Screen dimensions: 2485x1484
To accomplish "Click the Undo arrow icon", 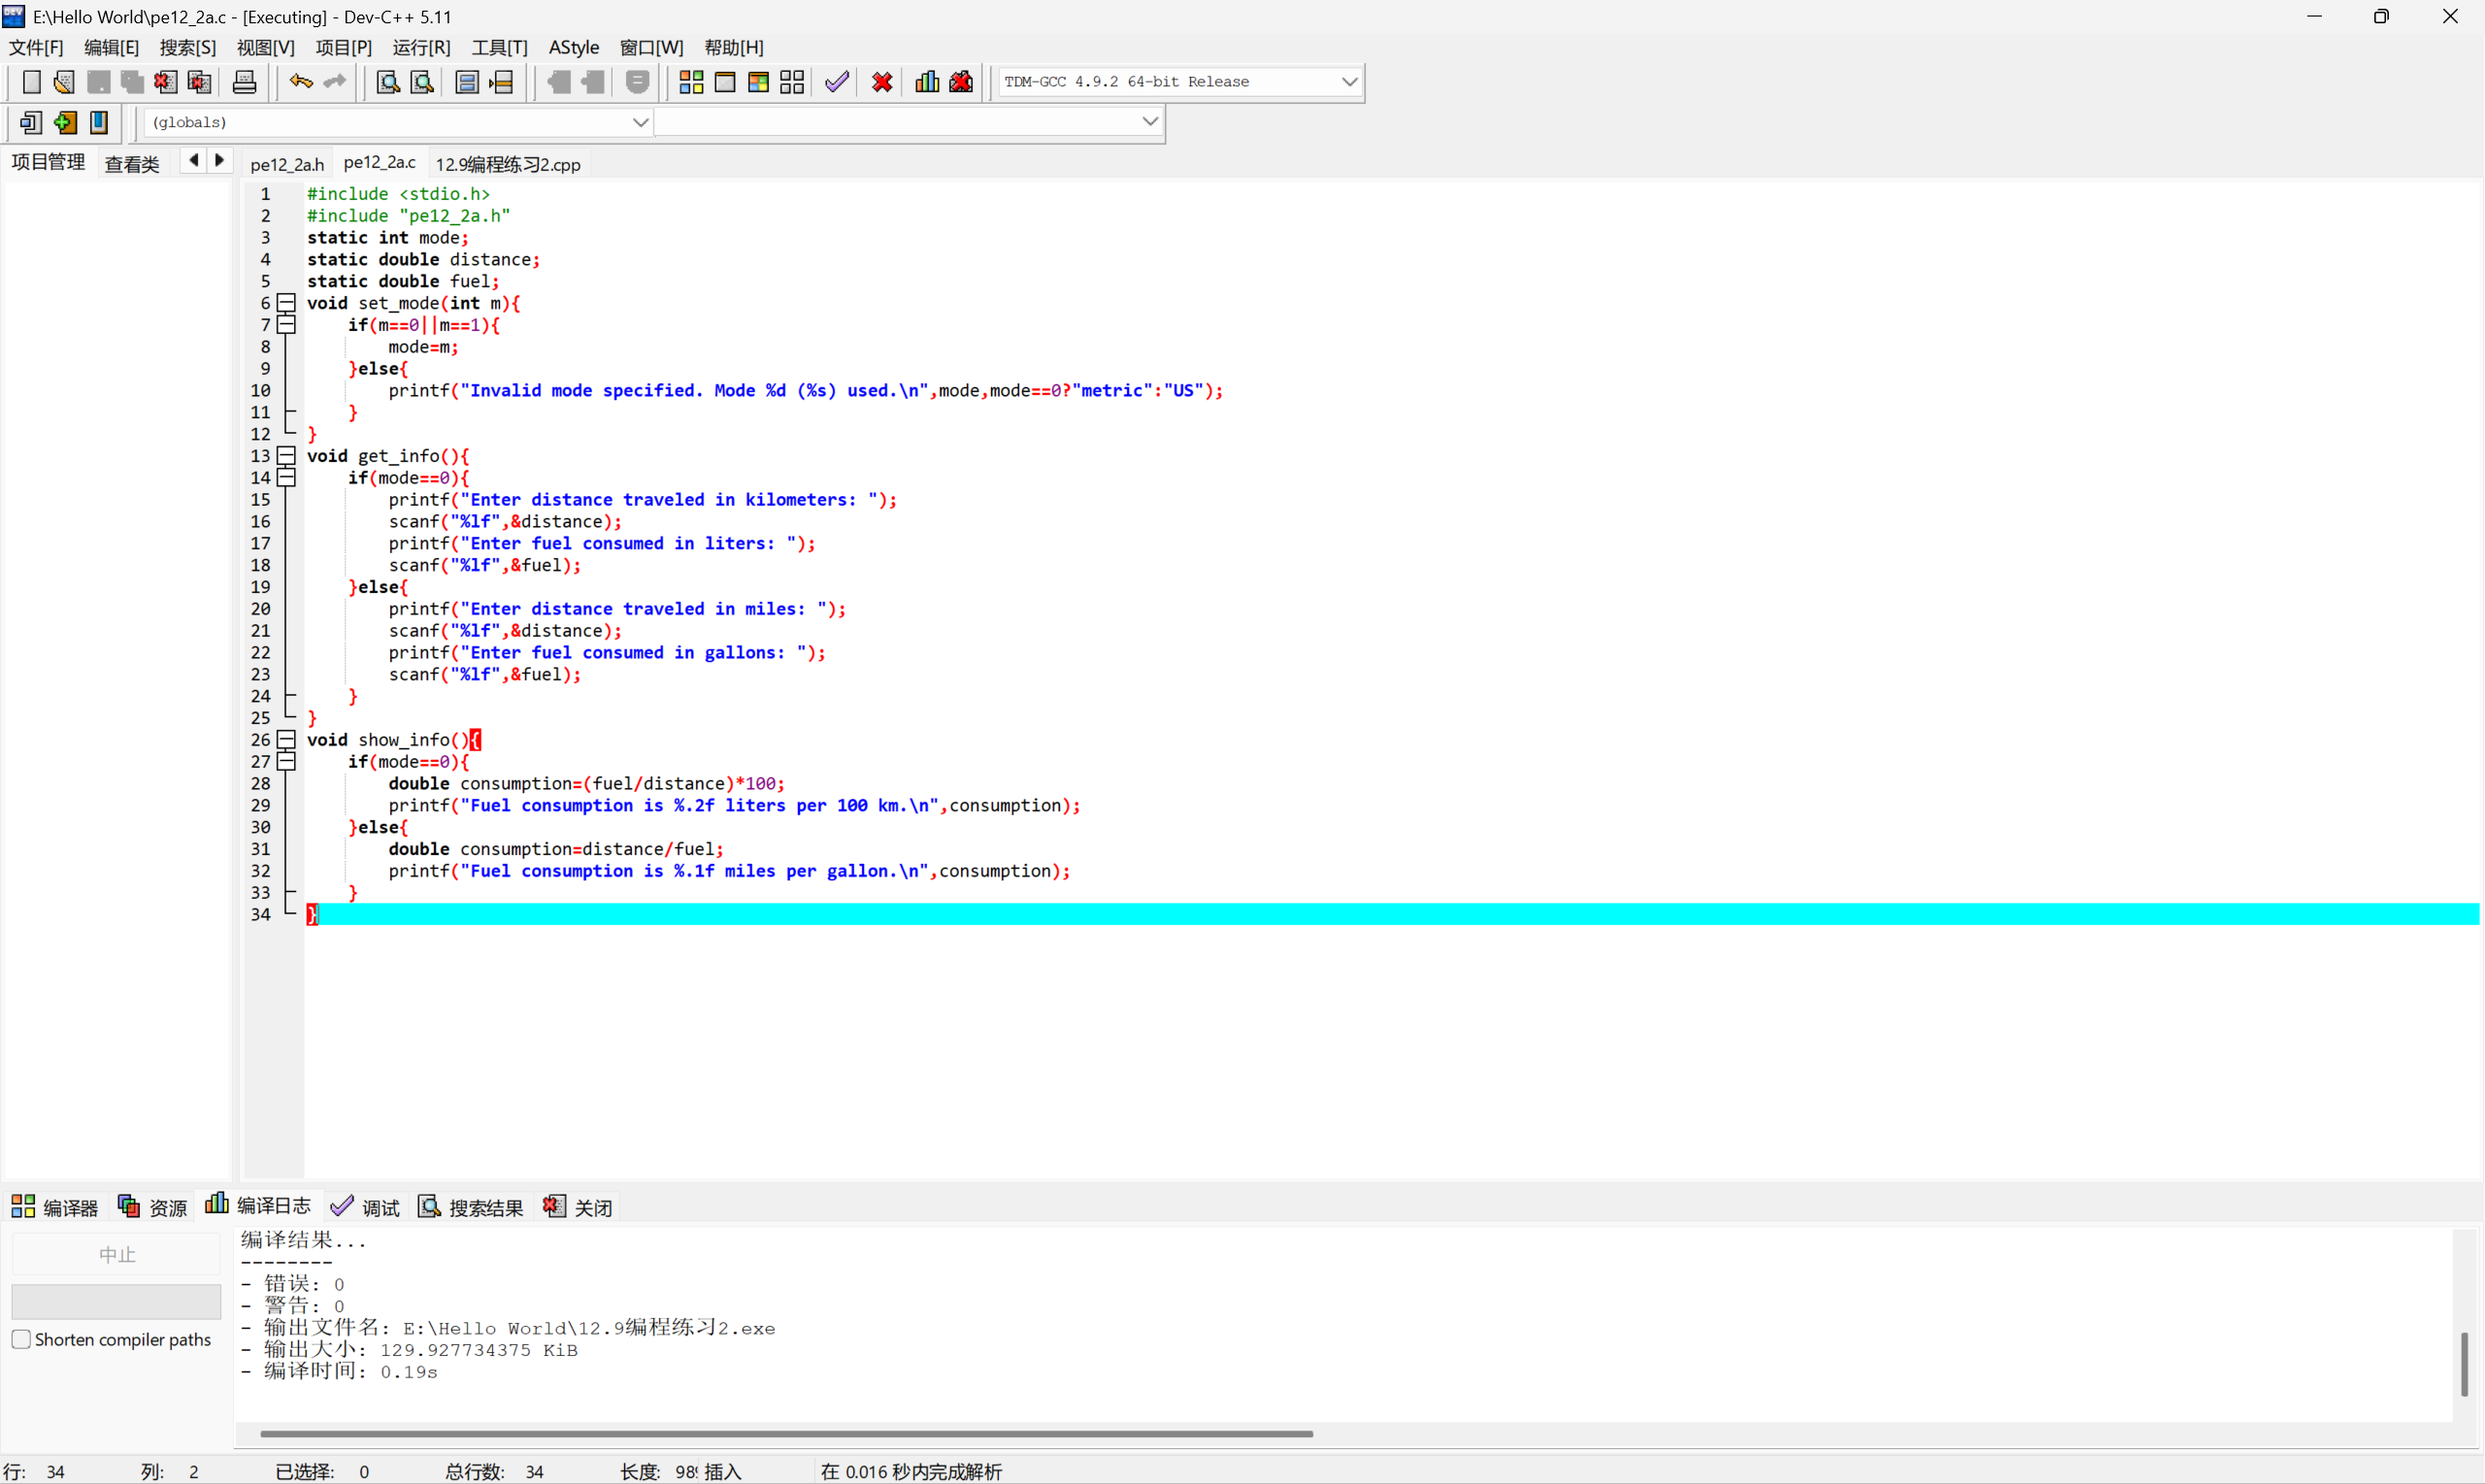I will tap(300, 82).
